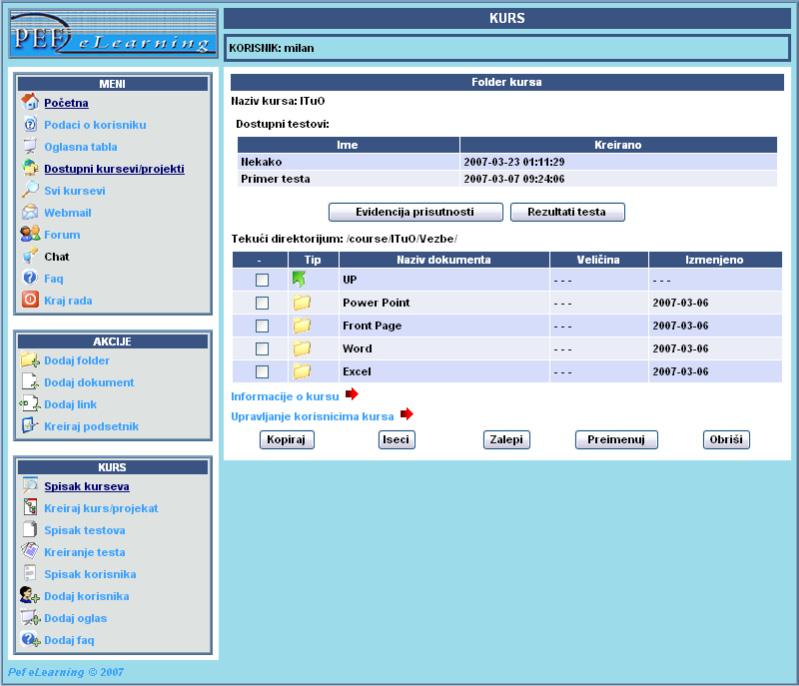Tick the checkbox in the UP row
This screenshot has height=686, width=799.
pos(262,280)
